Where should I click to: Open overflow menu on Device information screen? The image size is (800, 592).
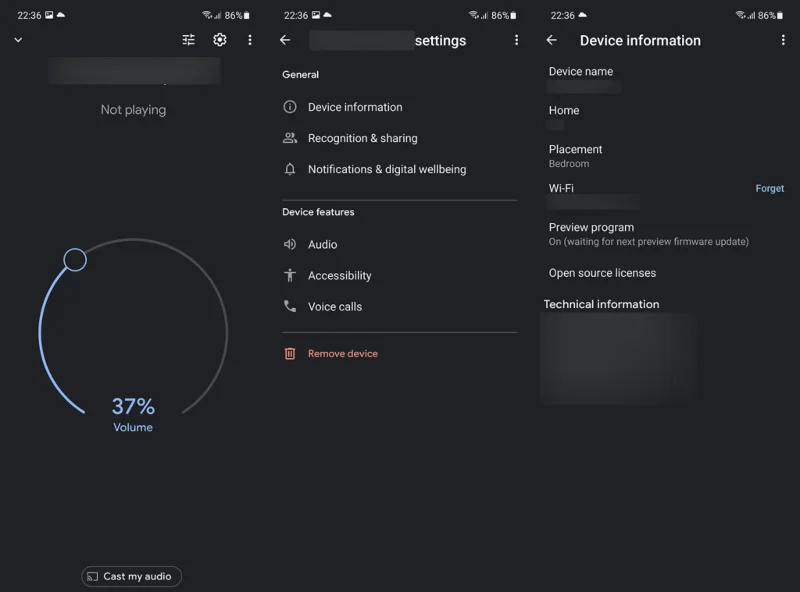click(783, 40)
